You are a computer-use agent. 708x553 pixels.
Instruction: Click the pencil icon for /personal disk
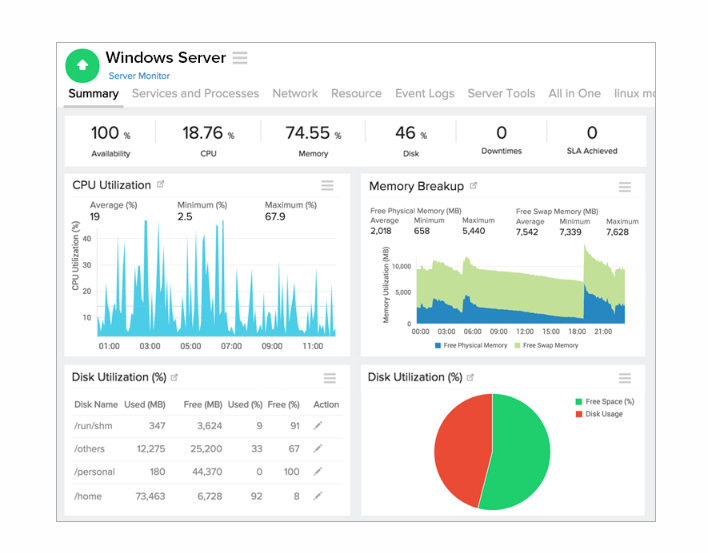(319, 472)
